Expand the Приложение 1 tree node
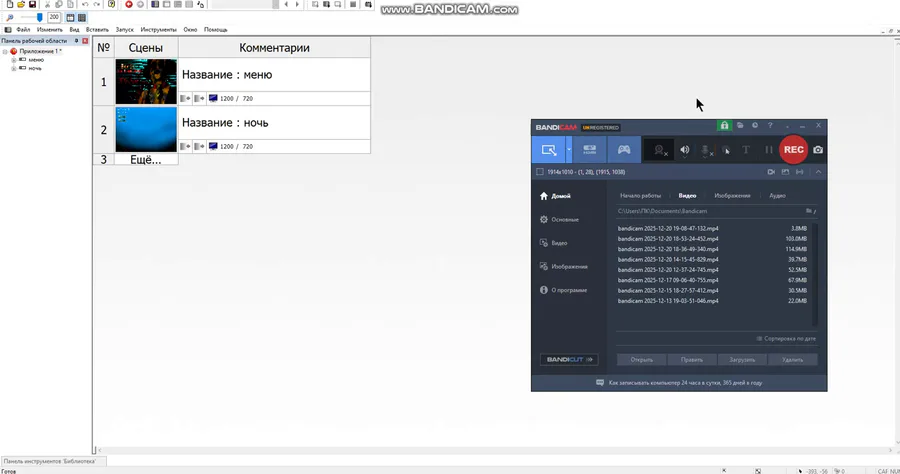The image size is (900, 474). click(x=5, y=51)
